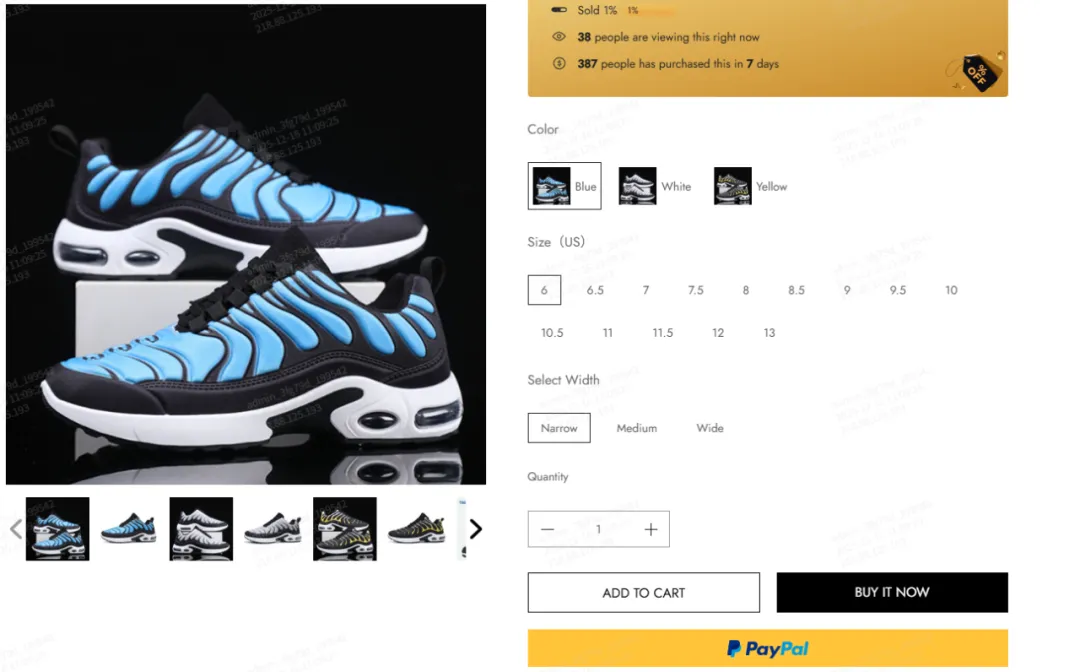Click the previous arrow on thumbnail carousel
1080x672 pixels.
click(17, 529)
